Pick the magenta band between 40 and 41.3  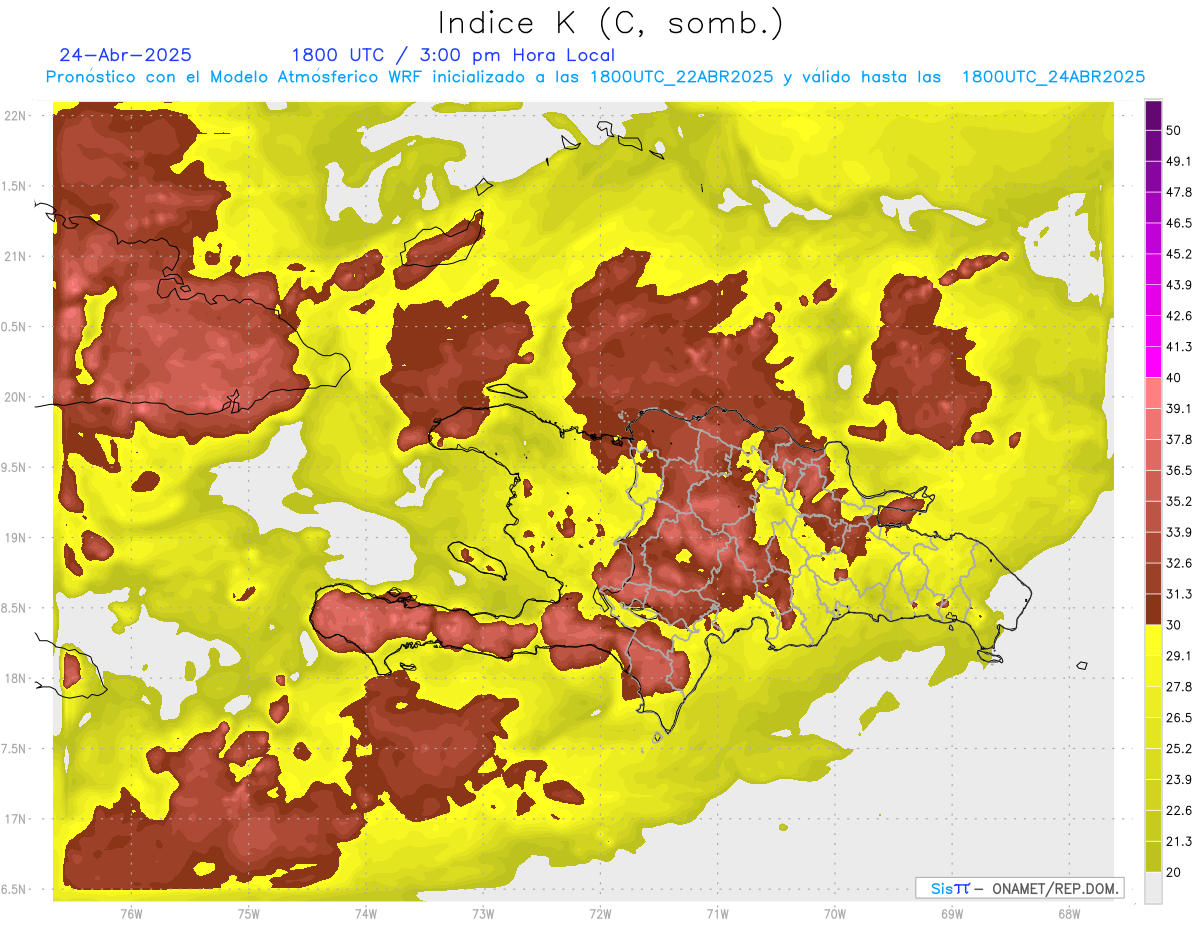(1153, 362)
